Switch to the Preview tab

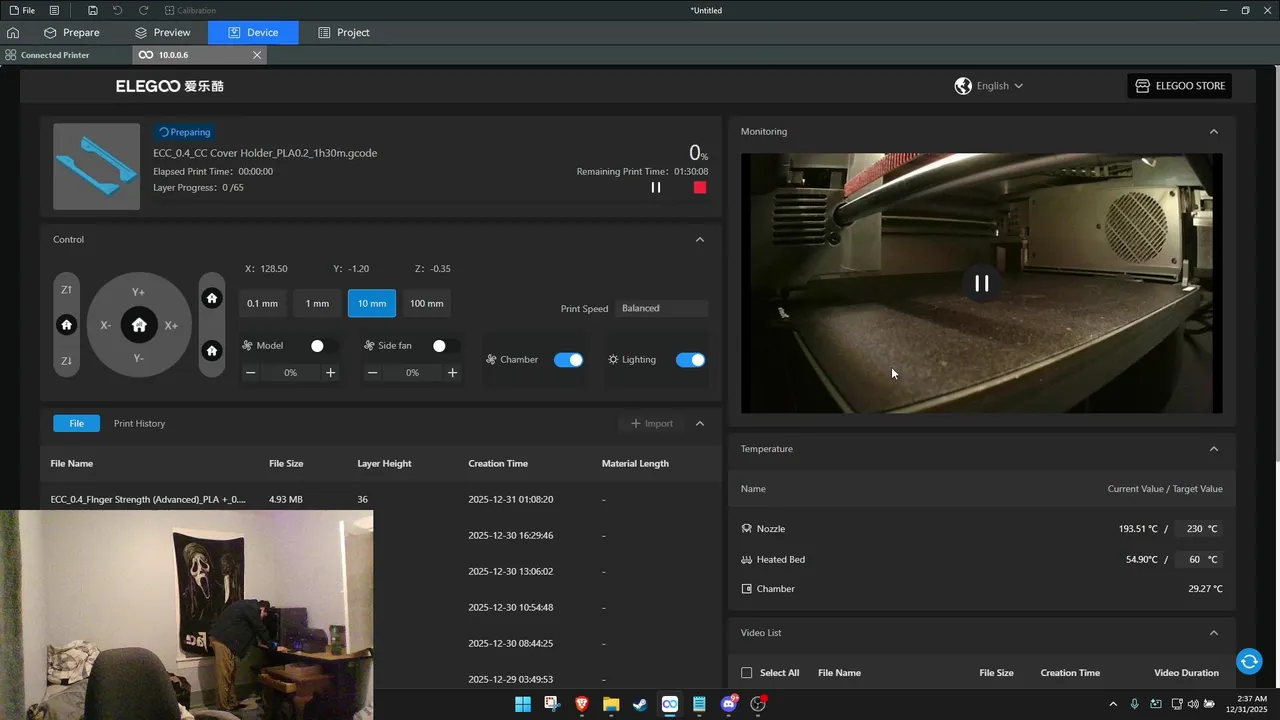(x=163, y=32)
